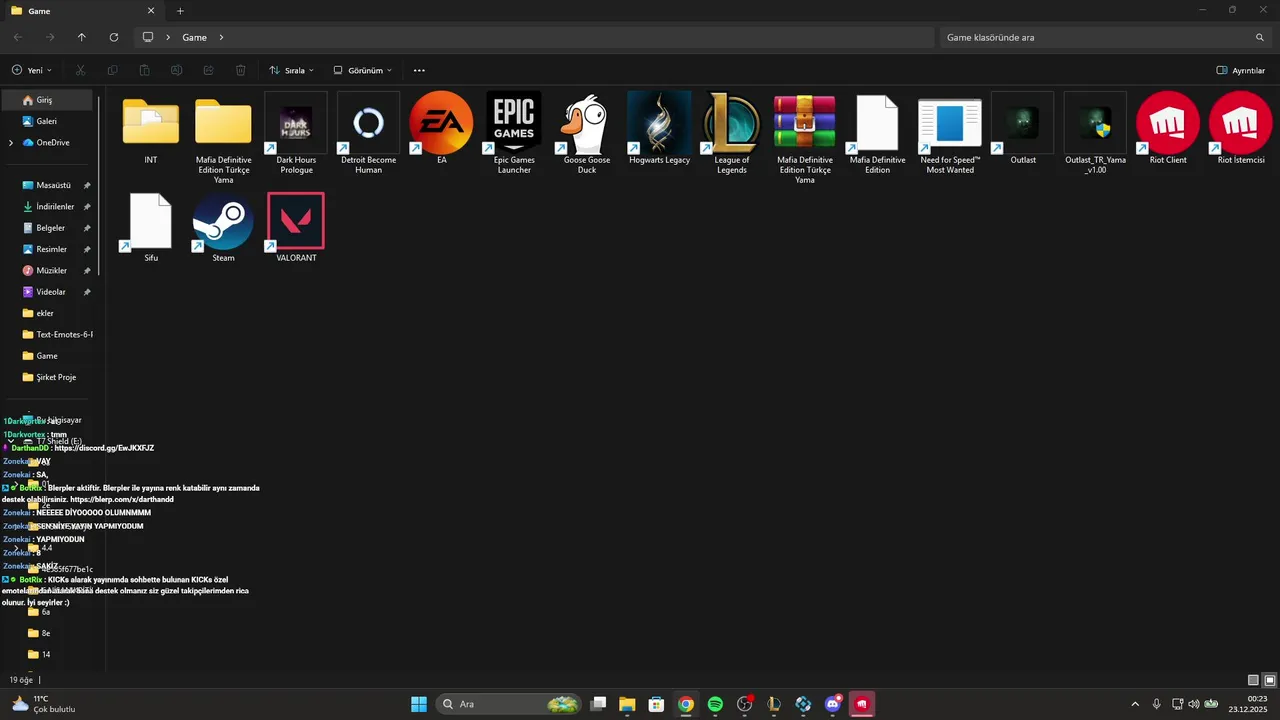This screenshot has width=1280, height=720.
Task: Click the Game klasöründe ara search field
Action: coord(1106,37)
